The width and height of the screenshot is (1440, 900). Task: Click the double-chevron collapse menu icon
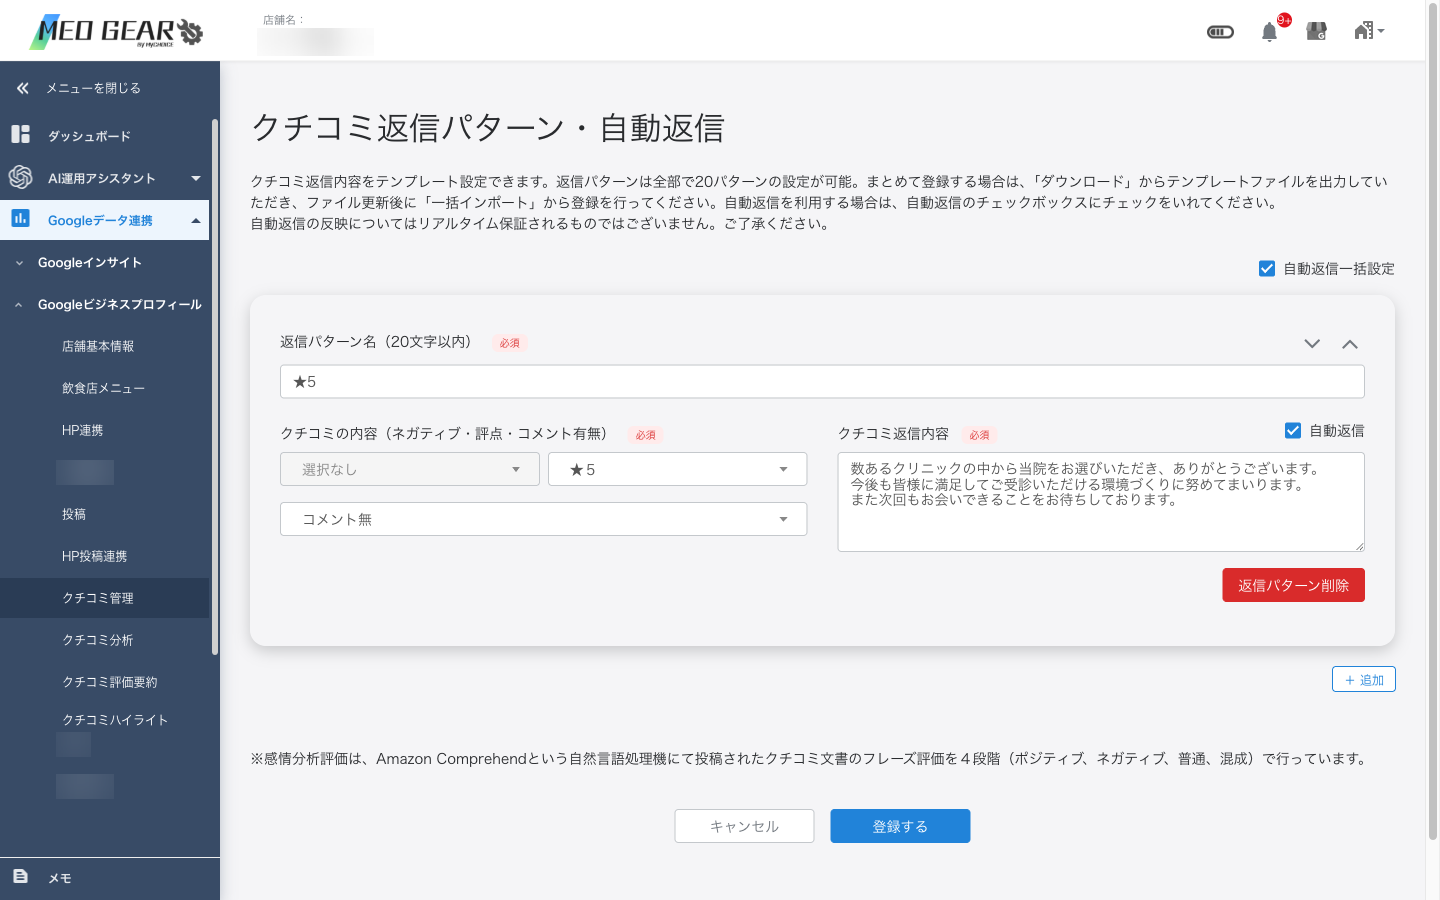click(x=22, y=88)
